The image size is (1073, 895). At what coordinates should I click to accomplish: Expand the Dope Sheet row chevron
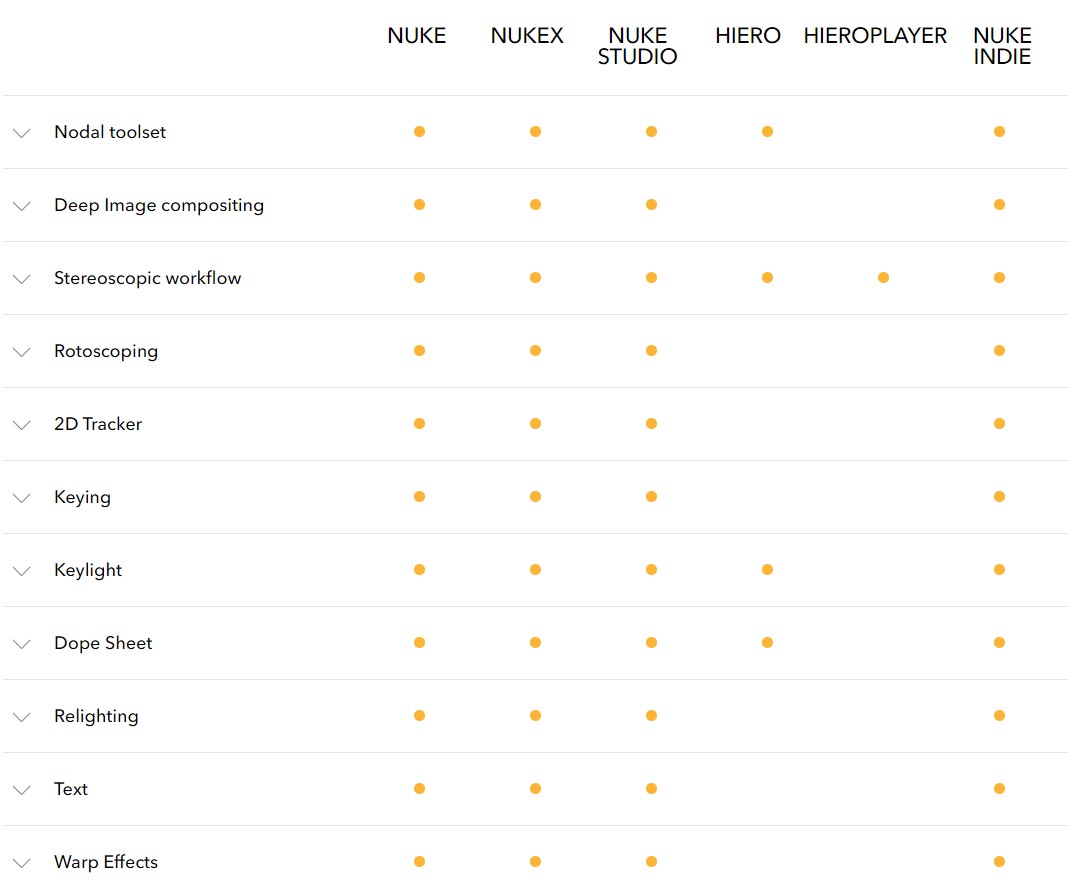(22, 644)
